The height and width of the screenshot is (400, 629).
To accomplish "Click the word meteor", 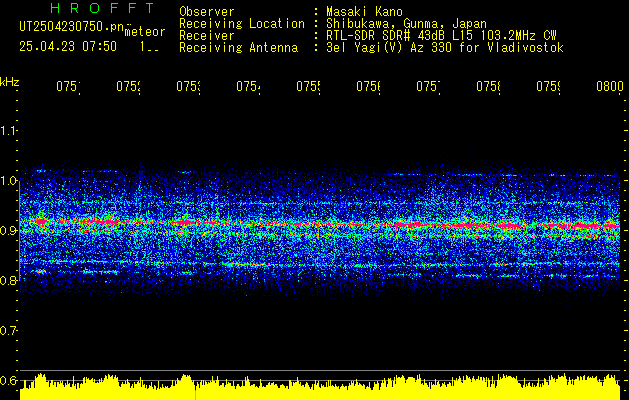I will pyautogui.click(x=145, y=31).
